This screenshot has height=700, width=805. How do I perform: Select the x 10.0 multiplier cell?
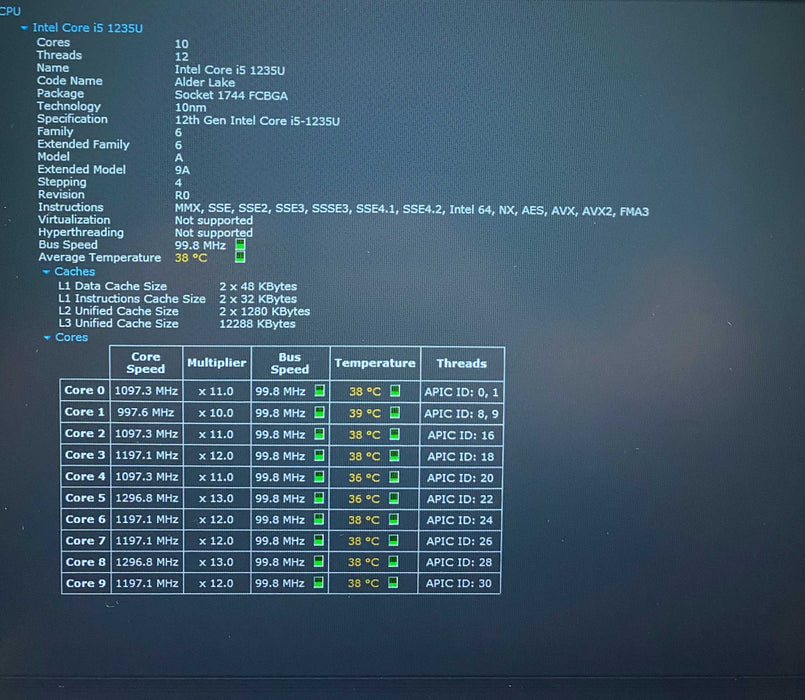(x=216, y=413)
